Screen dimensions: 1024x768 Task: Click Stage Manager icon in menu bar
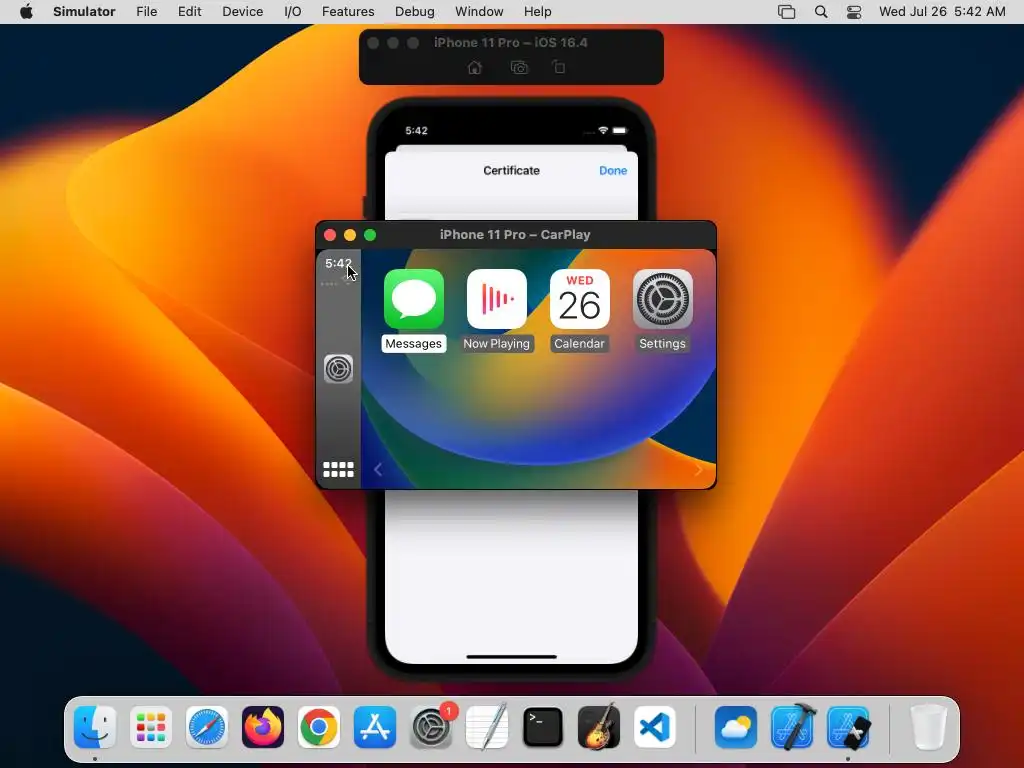(x=786, y=12)
